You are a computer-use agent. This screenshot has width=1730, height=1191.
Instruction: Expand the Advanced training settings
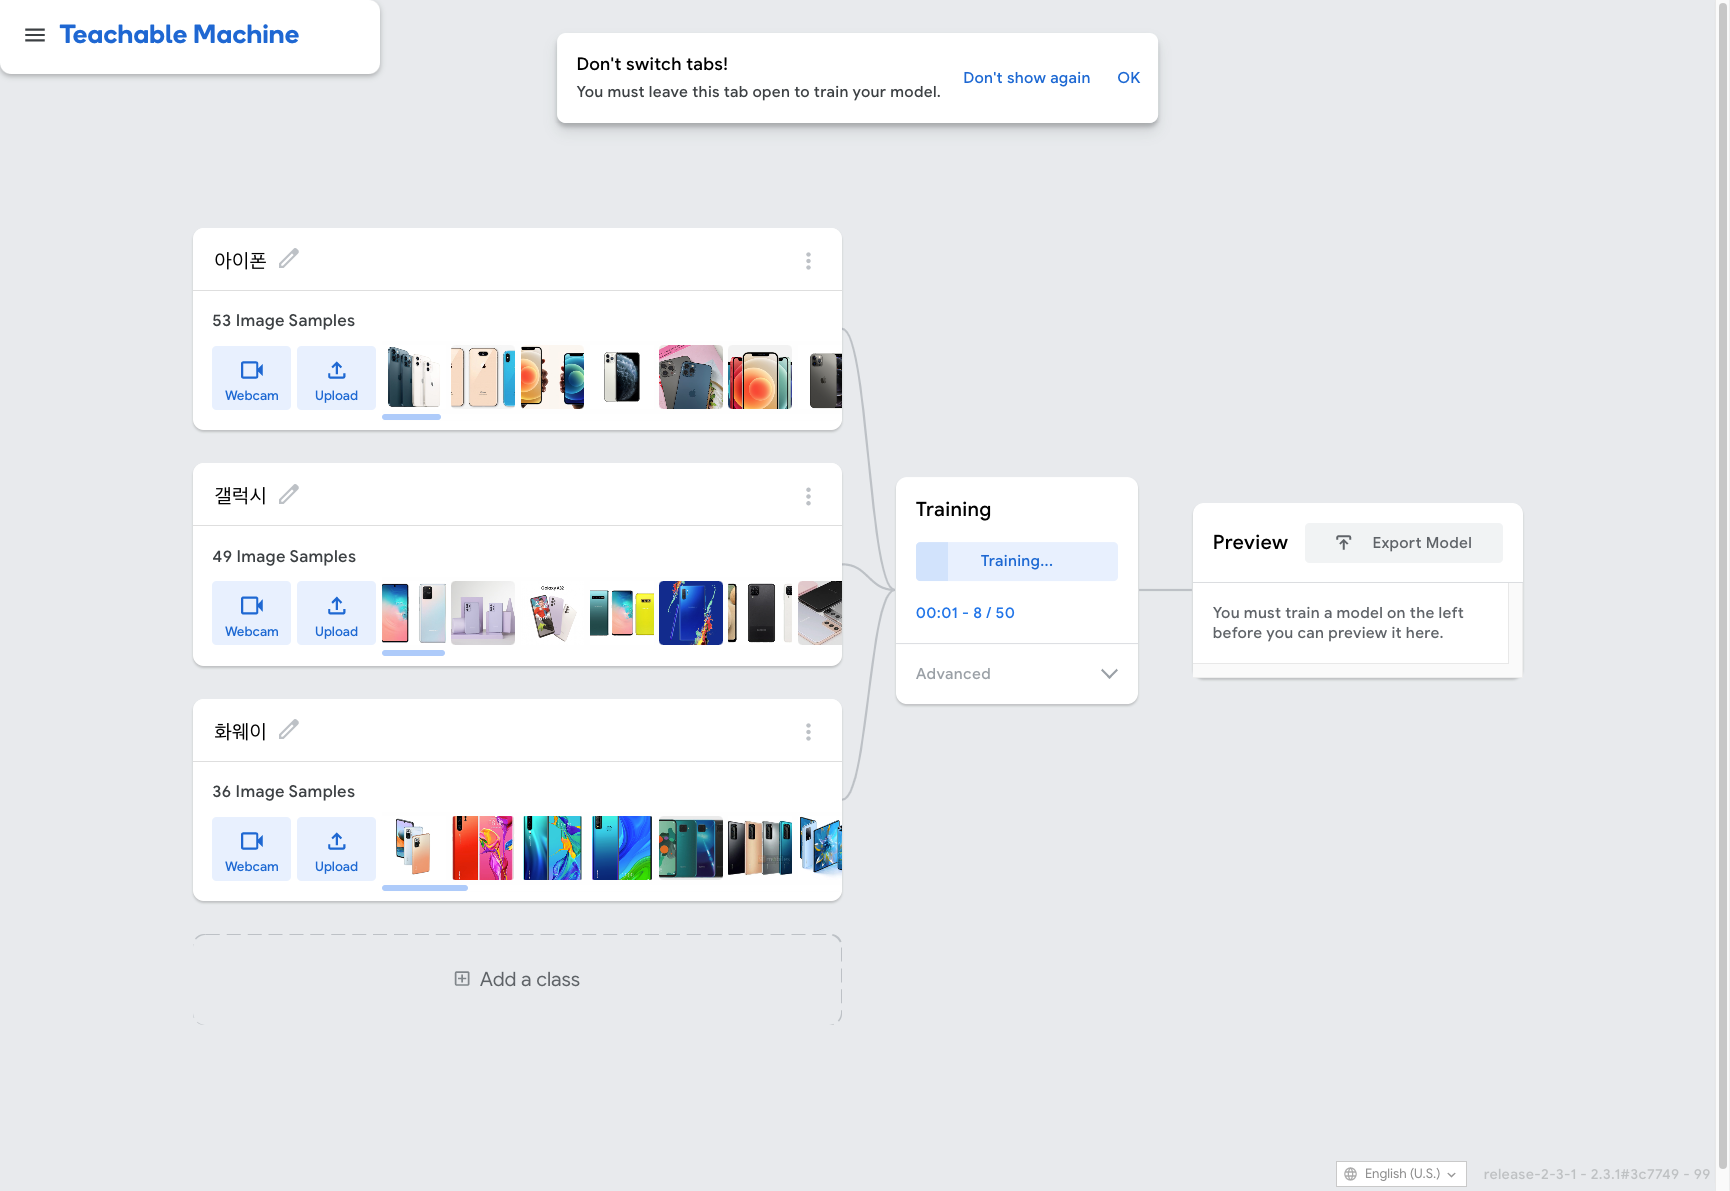click(1017, 674)
